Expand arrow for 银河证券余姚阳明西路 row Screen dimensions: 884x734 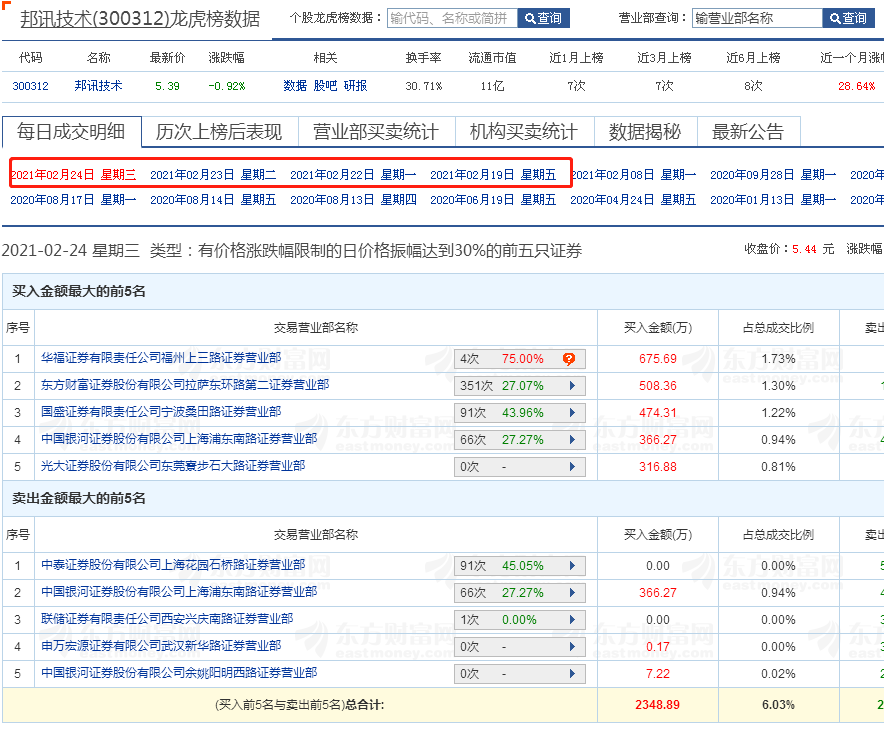click(572, 674)
